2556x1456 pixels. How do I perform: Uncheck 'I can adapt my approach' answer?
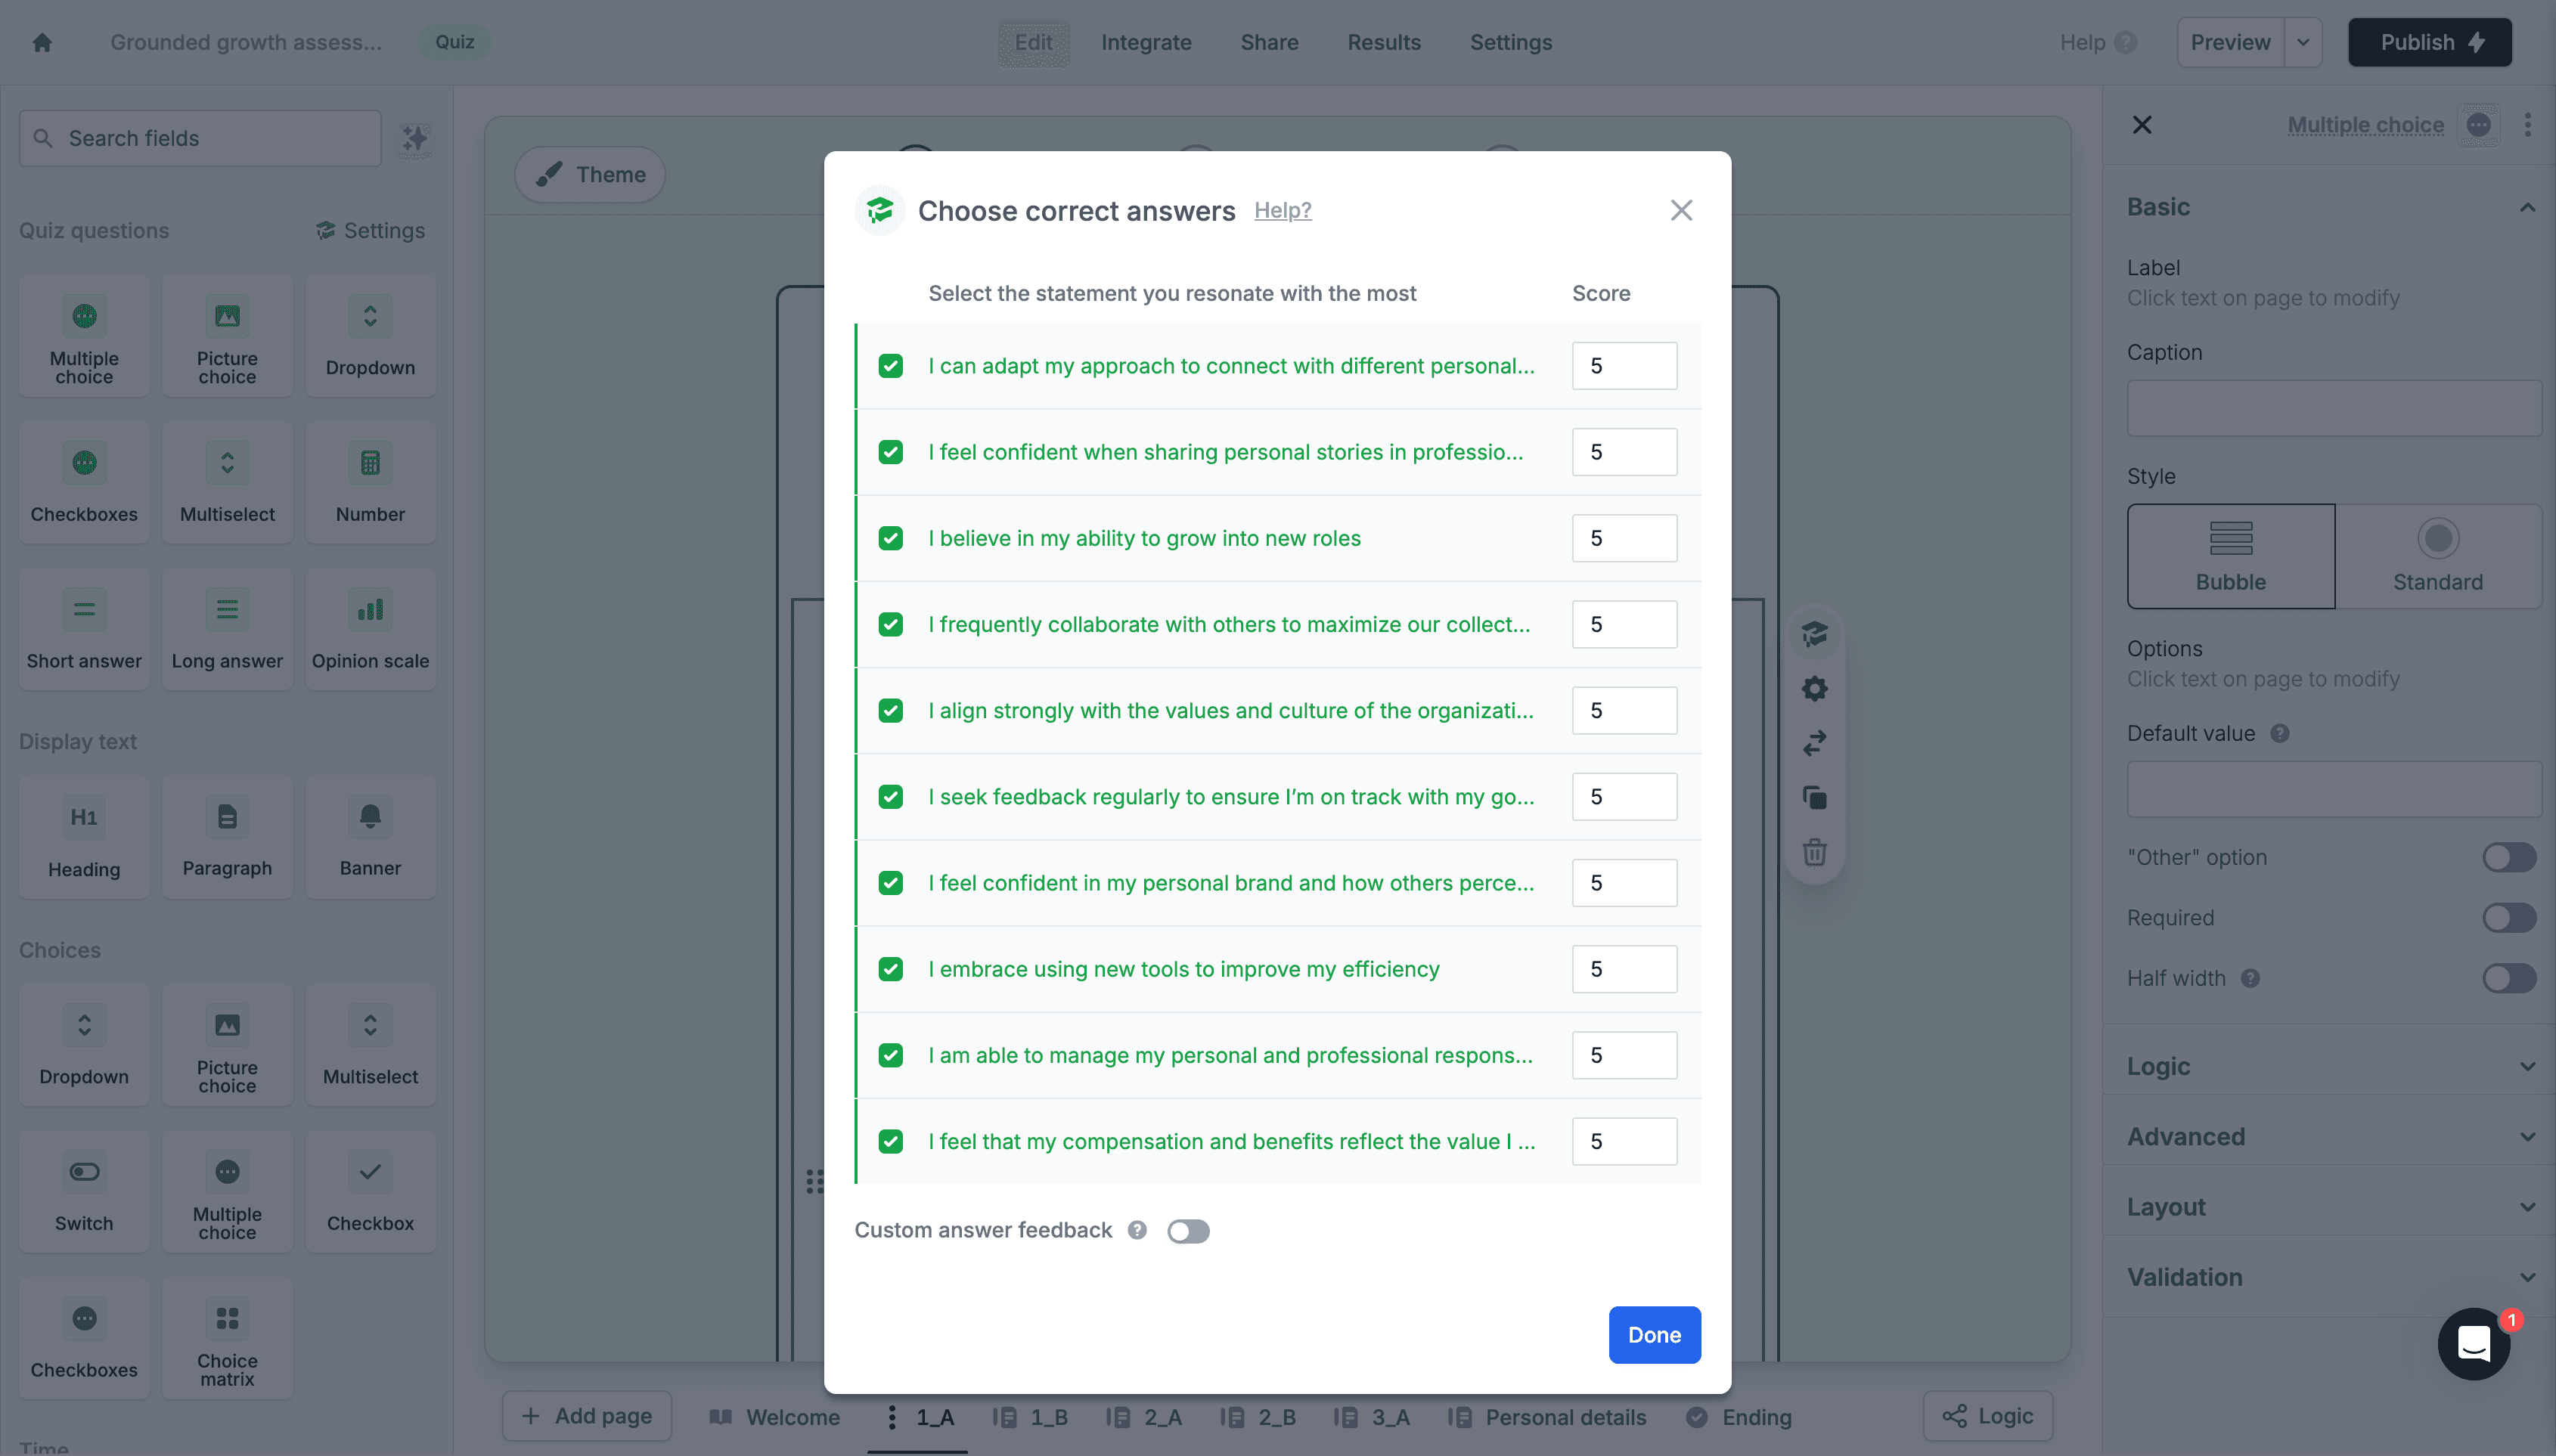coord(891,366)
